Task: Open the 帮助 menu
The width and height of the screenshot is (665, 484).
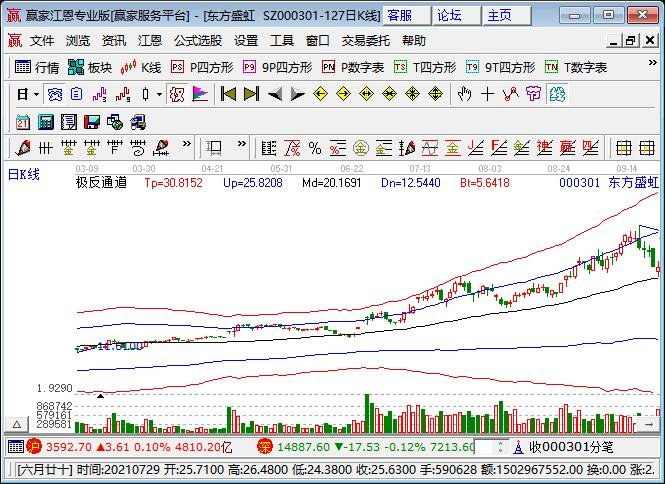Action: (414, 41)
